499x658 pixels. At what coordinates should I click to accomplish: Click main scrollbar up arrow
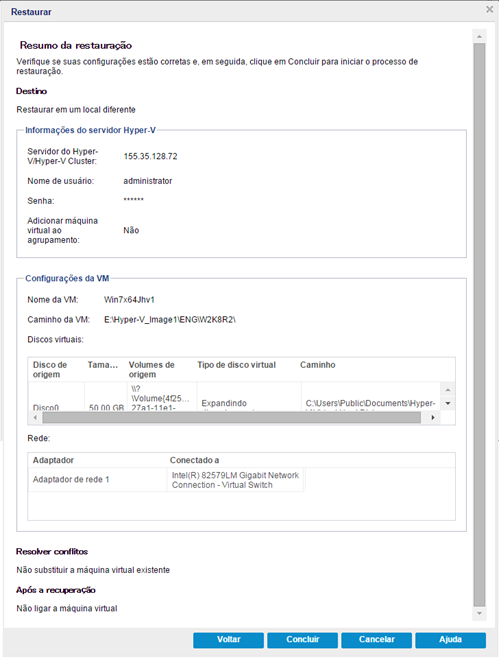coord(479,37)
